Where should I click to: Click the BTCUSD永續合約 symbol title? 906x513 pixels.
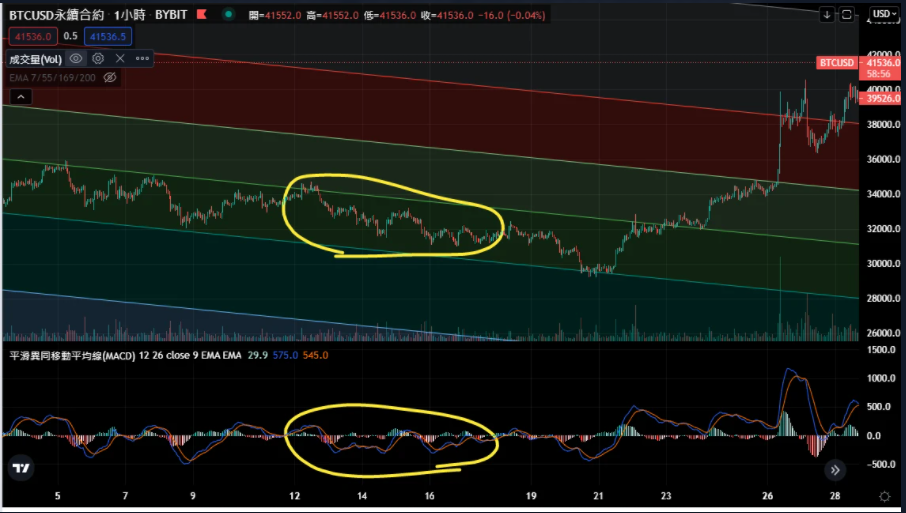[56, 15]
